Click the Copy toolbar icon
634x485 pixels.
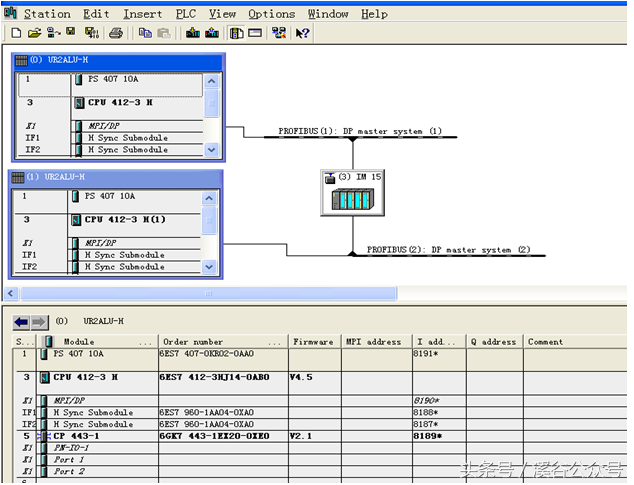145,33
